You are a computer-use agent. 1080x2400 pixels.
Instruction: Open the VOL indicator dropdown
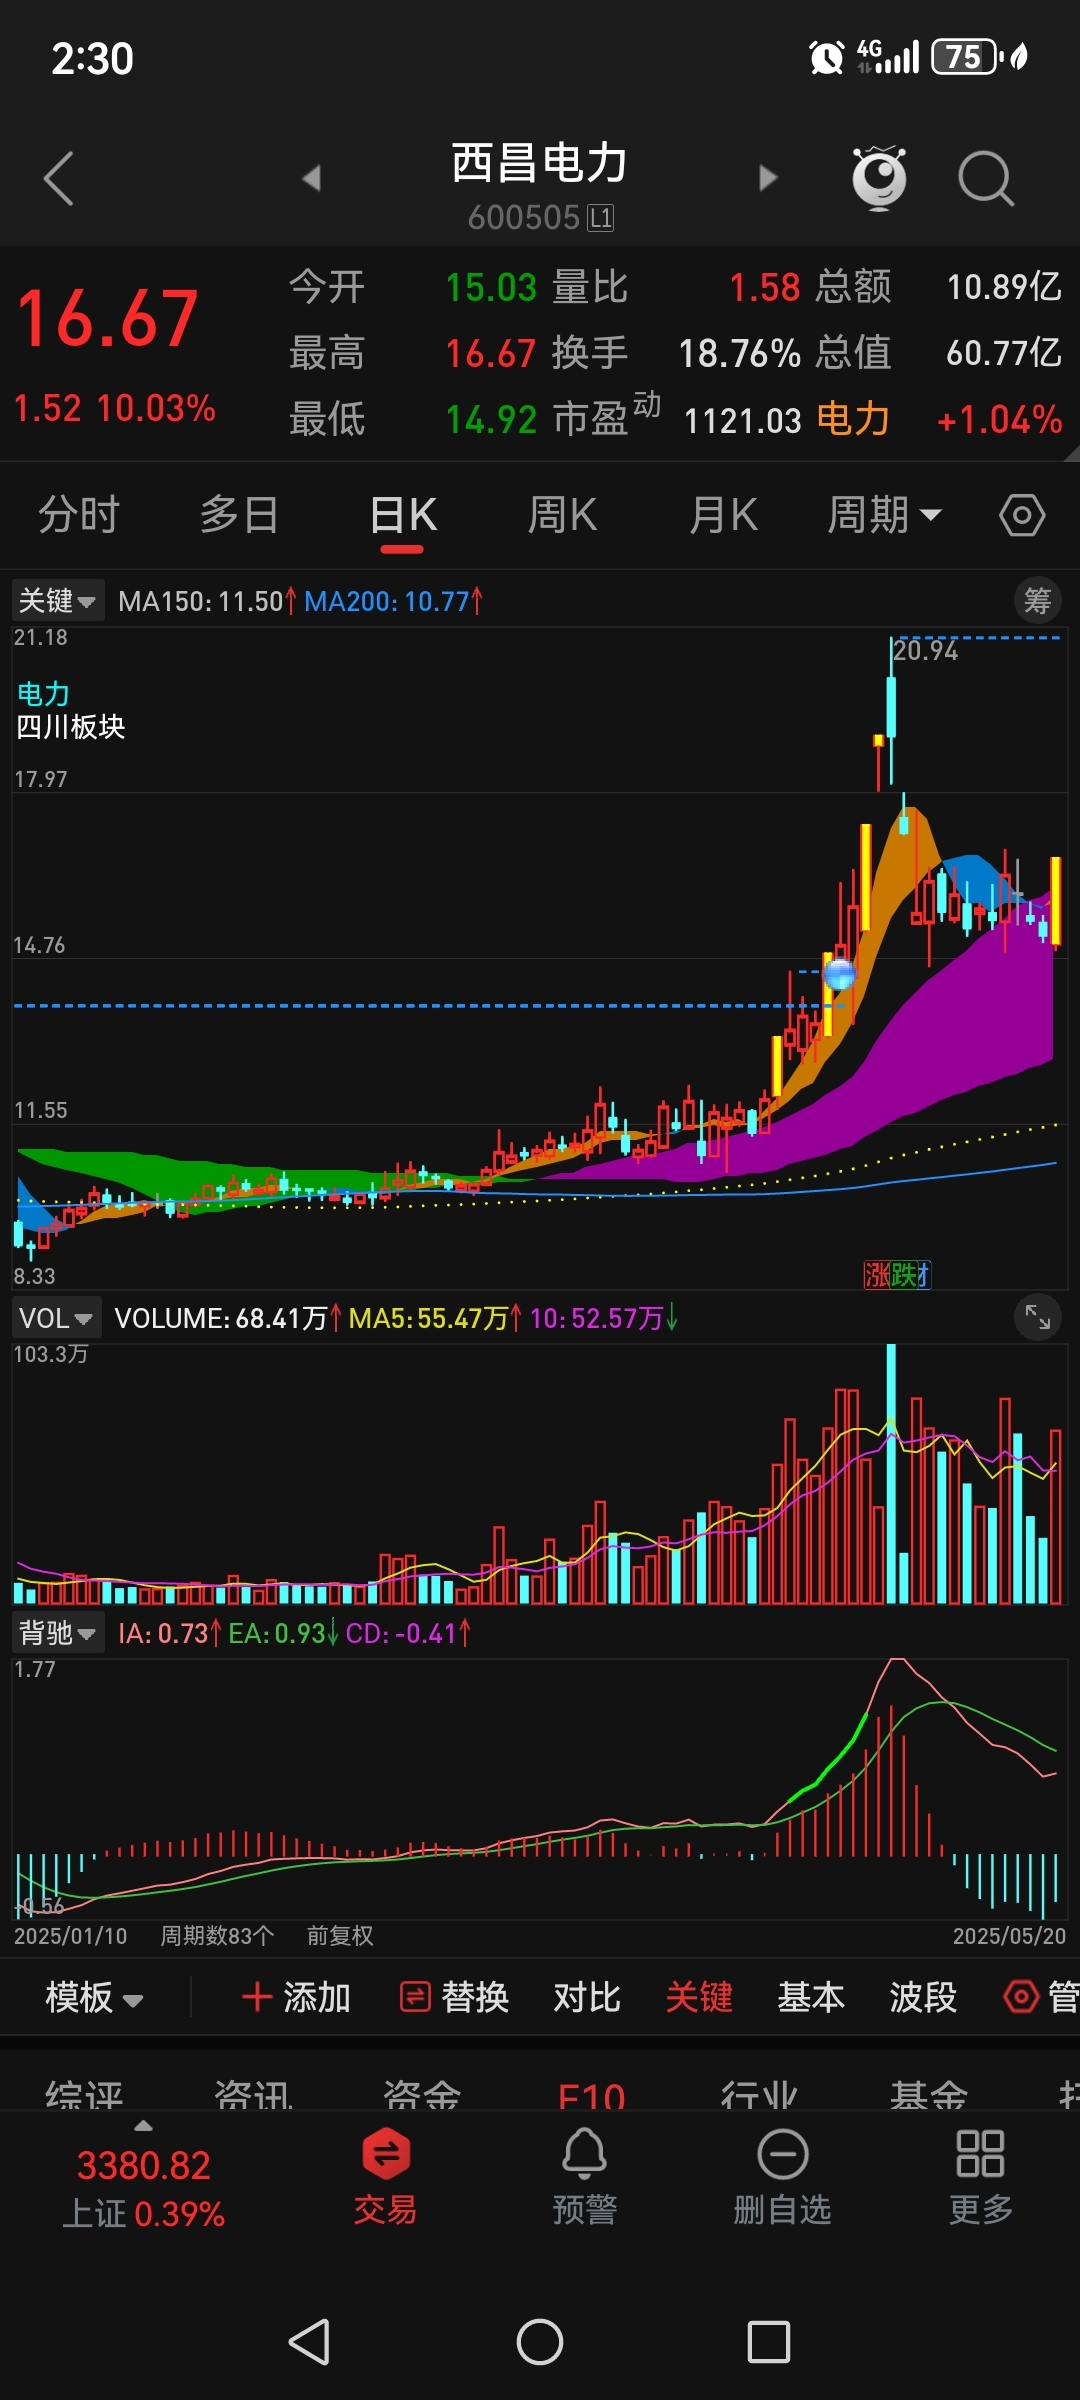click(x=56, y=1318)
